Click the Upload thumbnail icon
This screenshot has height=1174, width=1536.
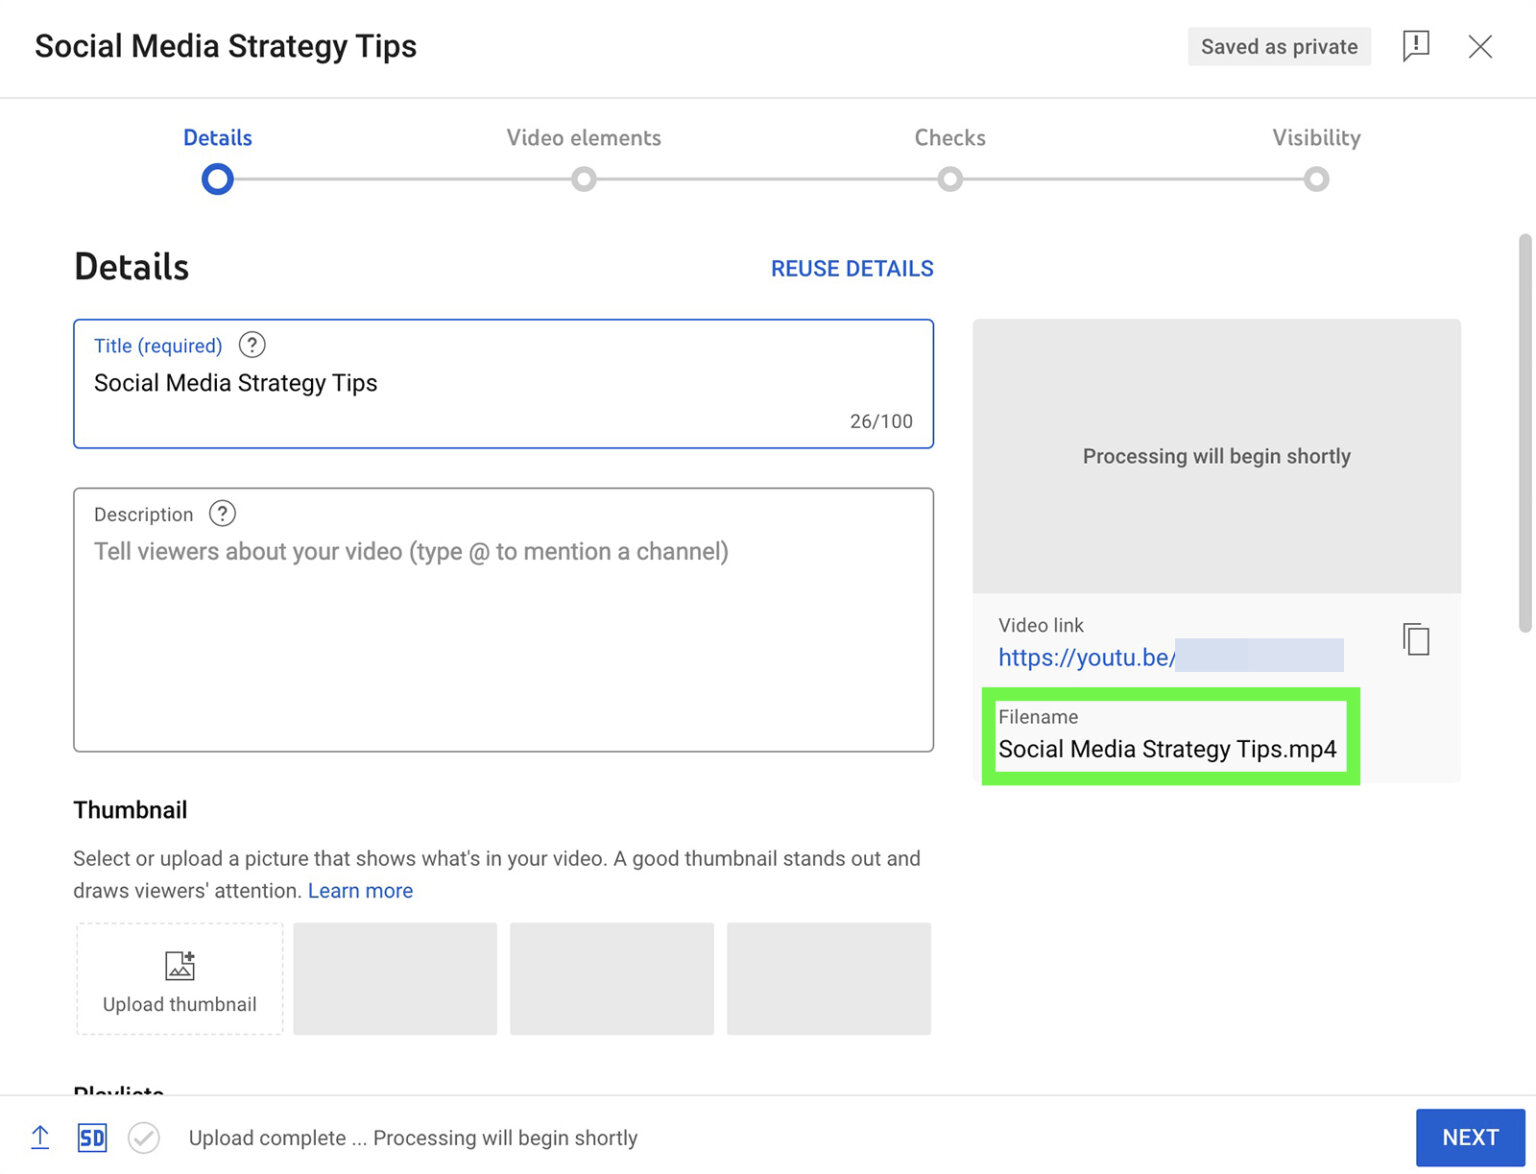click(179, 964)
